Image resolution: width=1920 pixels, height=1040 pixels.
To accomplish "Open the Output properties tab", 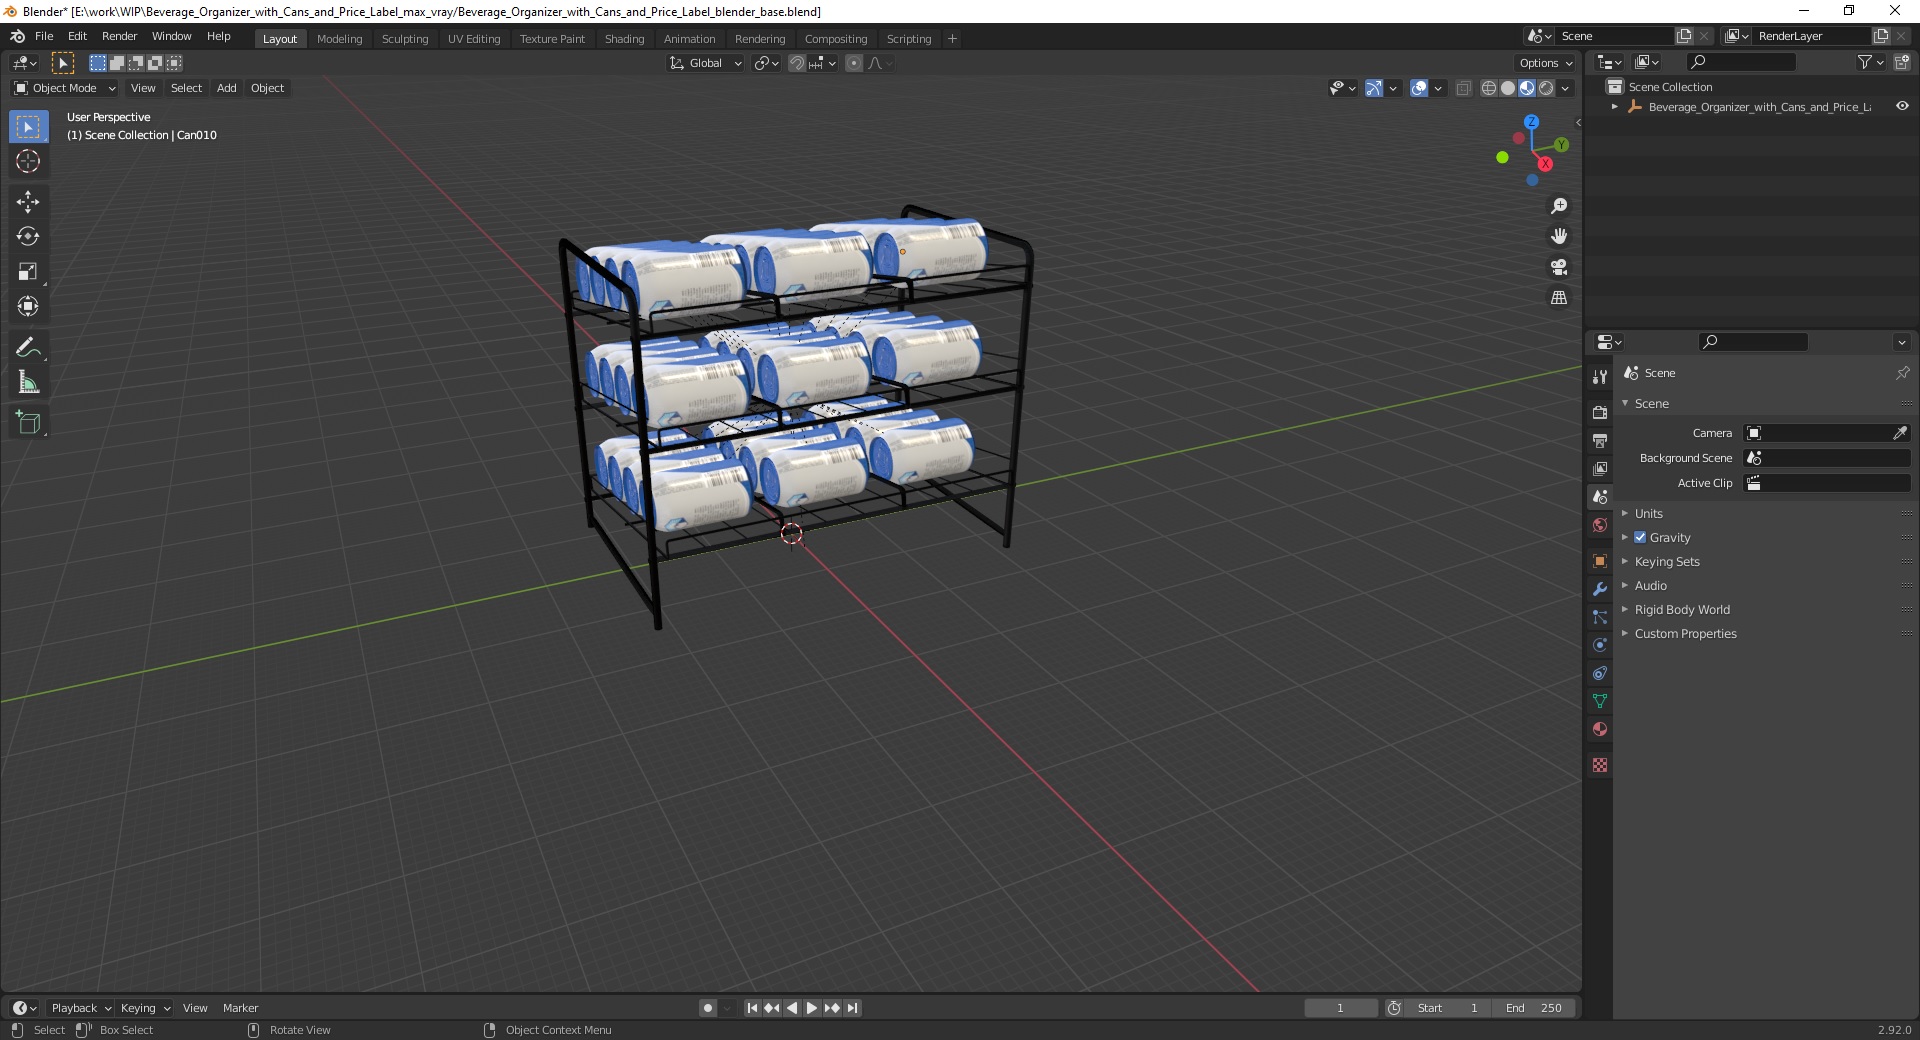I will point(1600,440).
